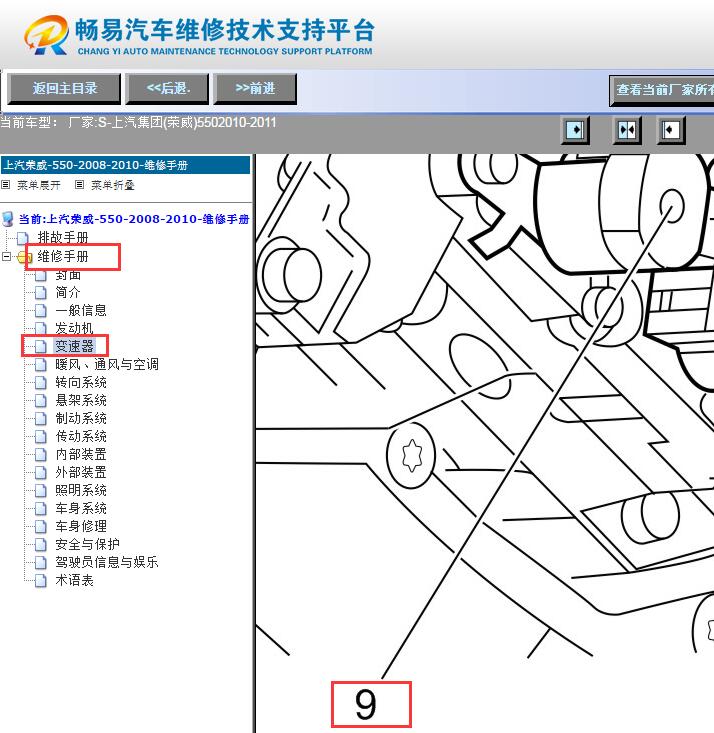Go forward with >>前进 button

coord(255,89)
